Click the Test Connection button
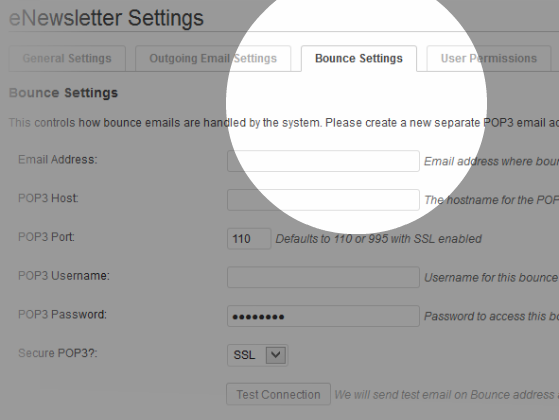This screenshot has height=420, width=559. pyautogui.click(x=278, y=394)
